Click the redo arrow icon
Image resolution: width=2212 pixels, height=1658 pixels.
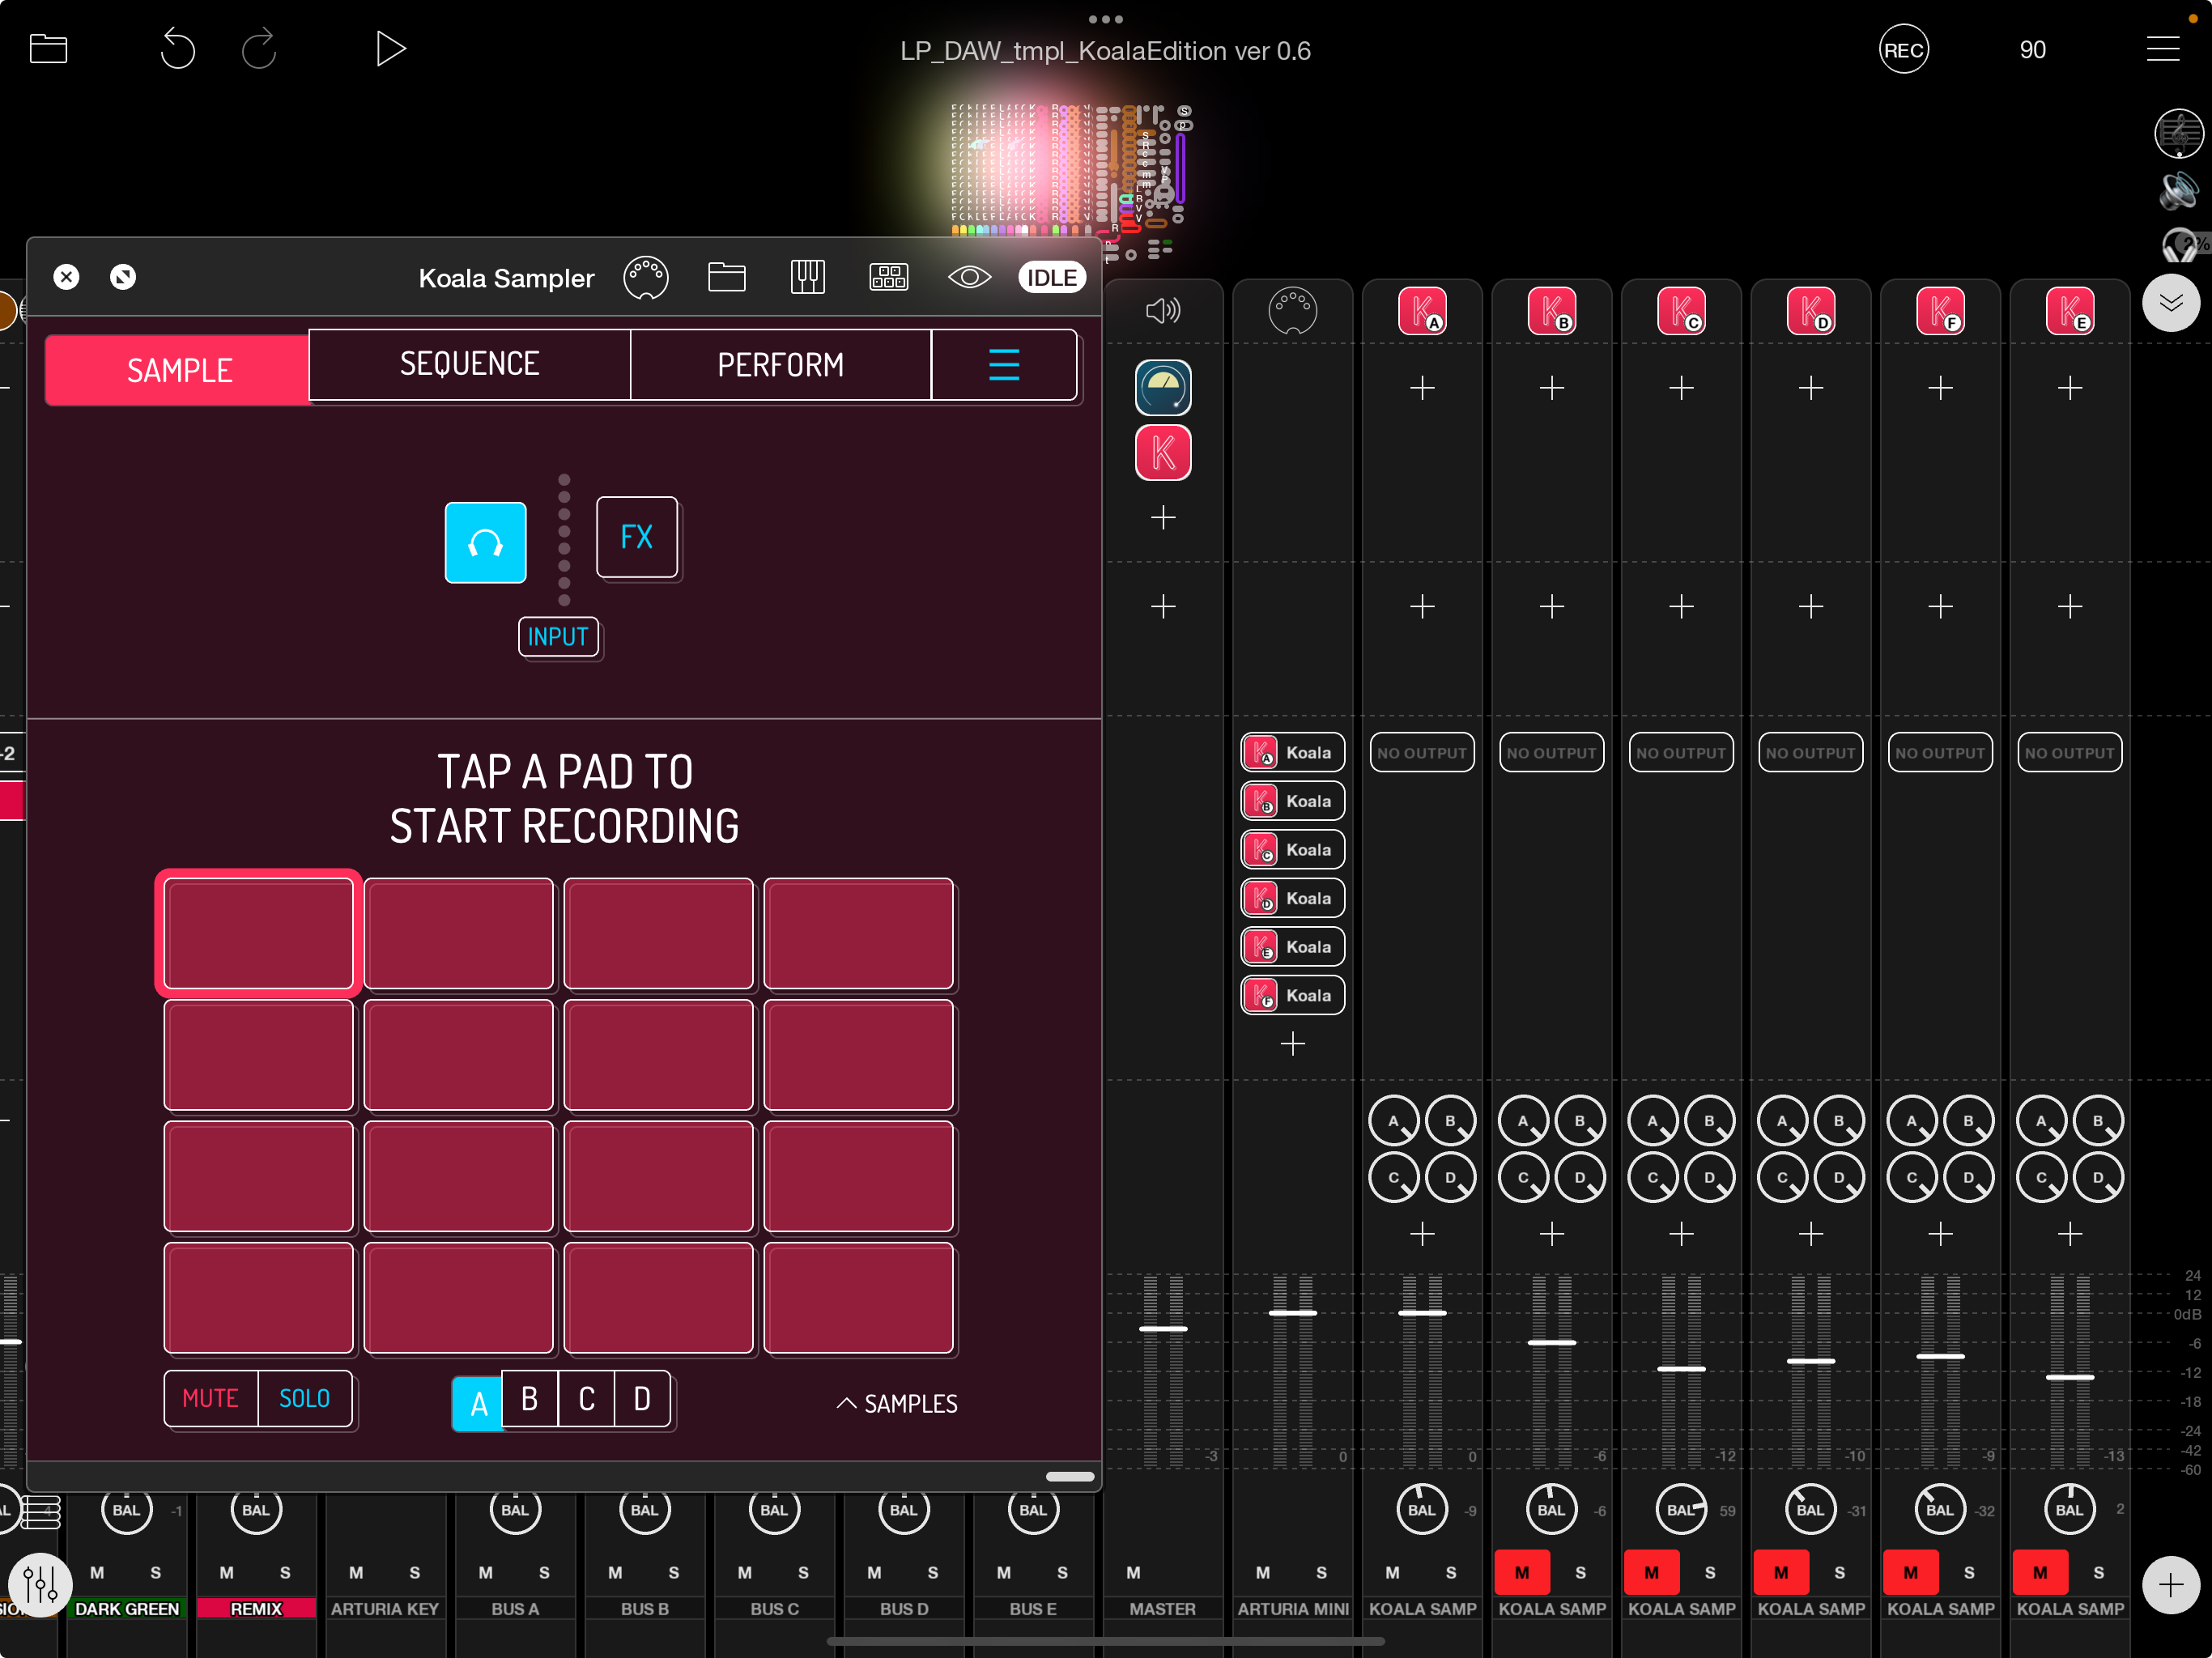pyautogui.click(x=259, y=49)
